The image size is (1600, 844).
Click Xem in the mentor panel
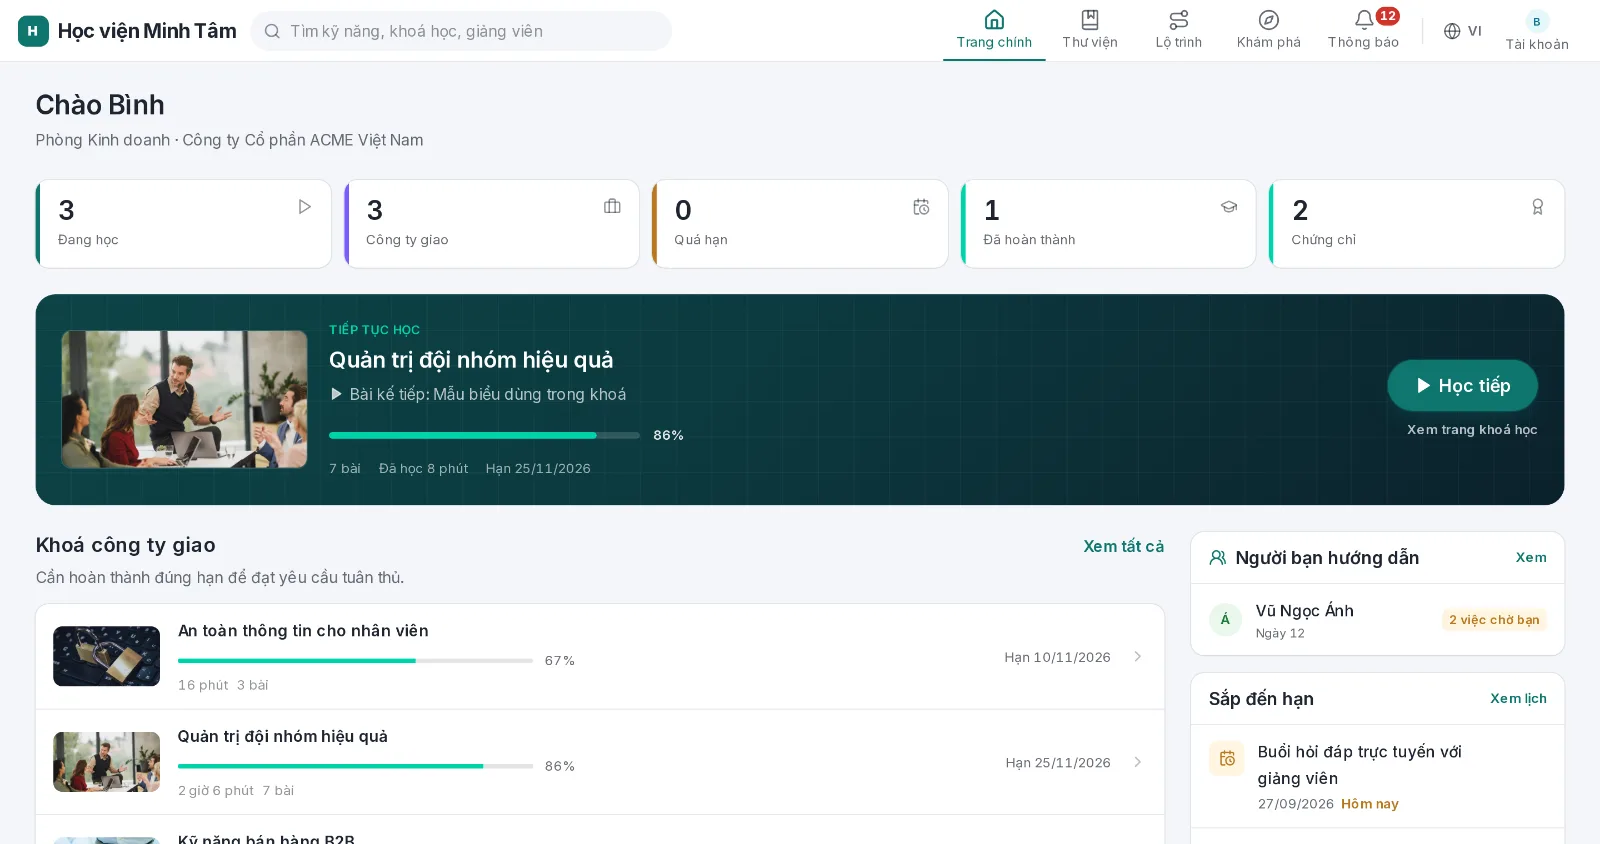click(x=1531, y=558)
